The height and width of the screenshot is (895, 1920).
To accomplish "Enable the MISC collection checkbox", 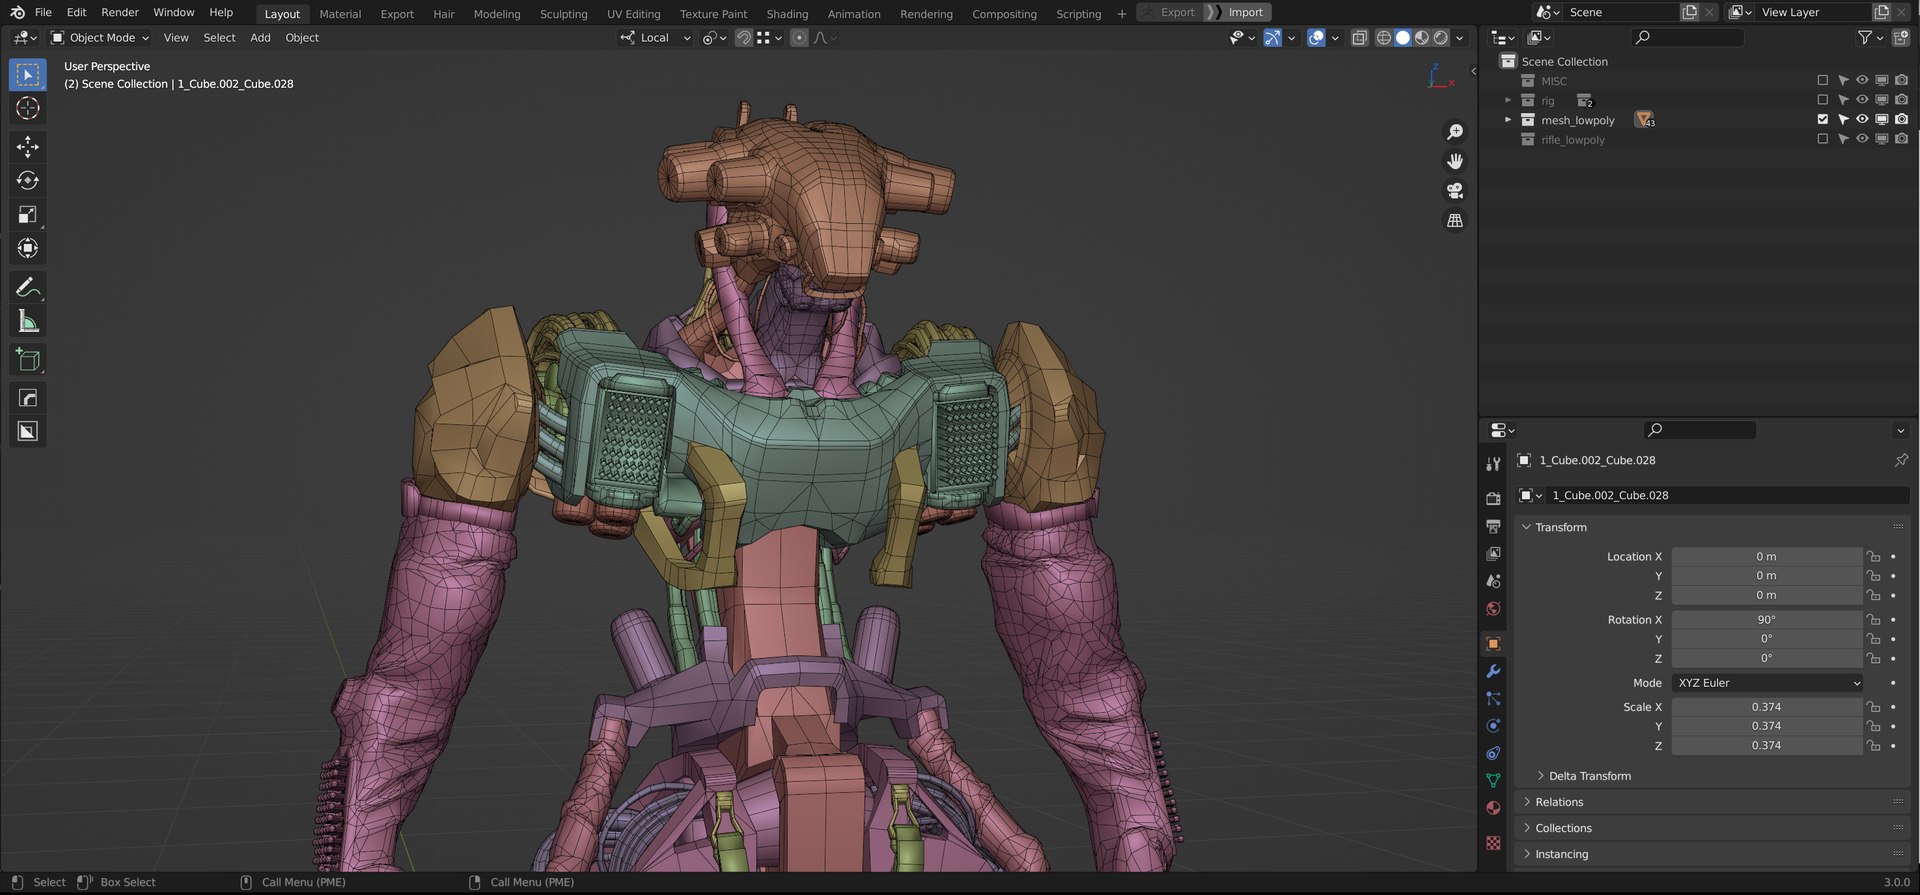I will pos(1822,81).
